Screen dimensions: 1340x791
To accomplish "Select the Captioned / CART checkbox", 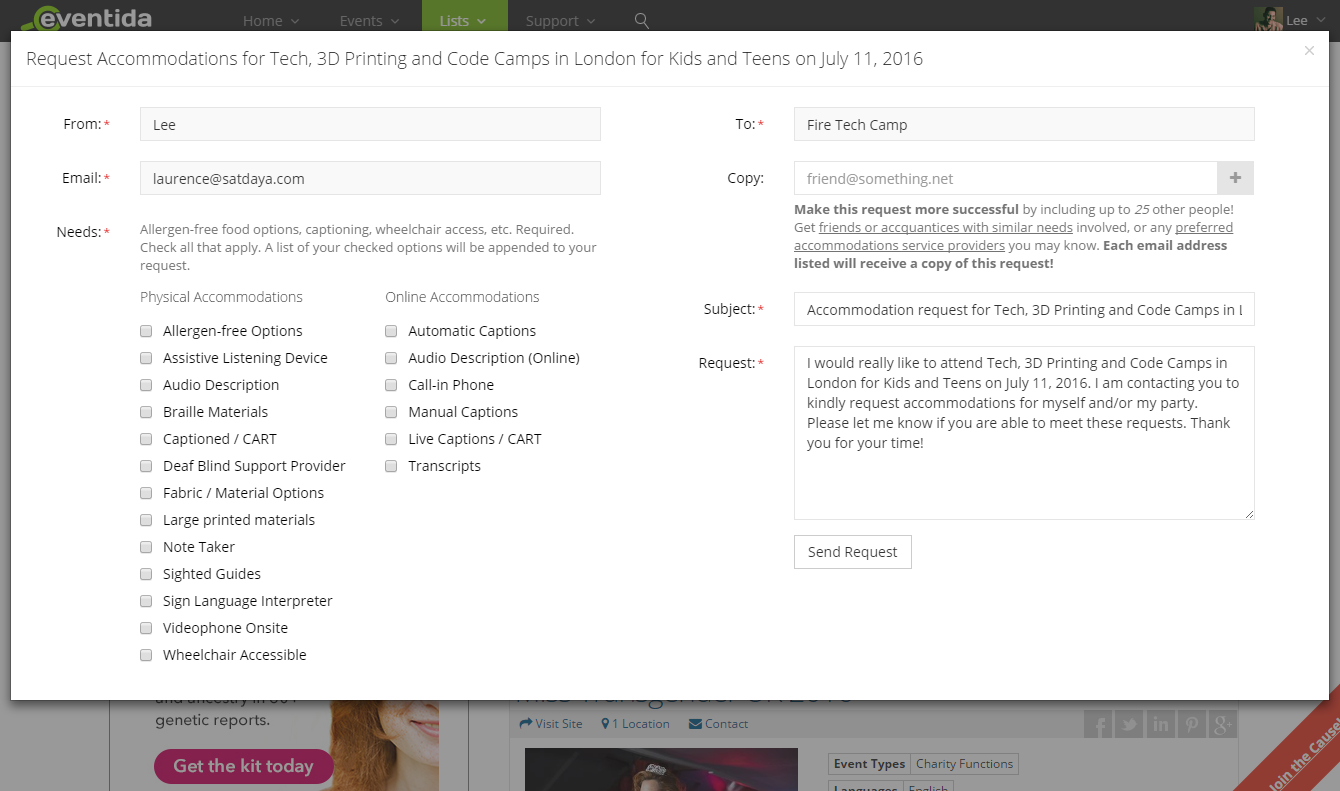I will pos(146,439).
